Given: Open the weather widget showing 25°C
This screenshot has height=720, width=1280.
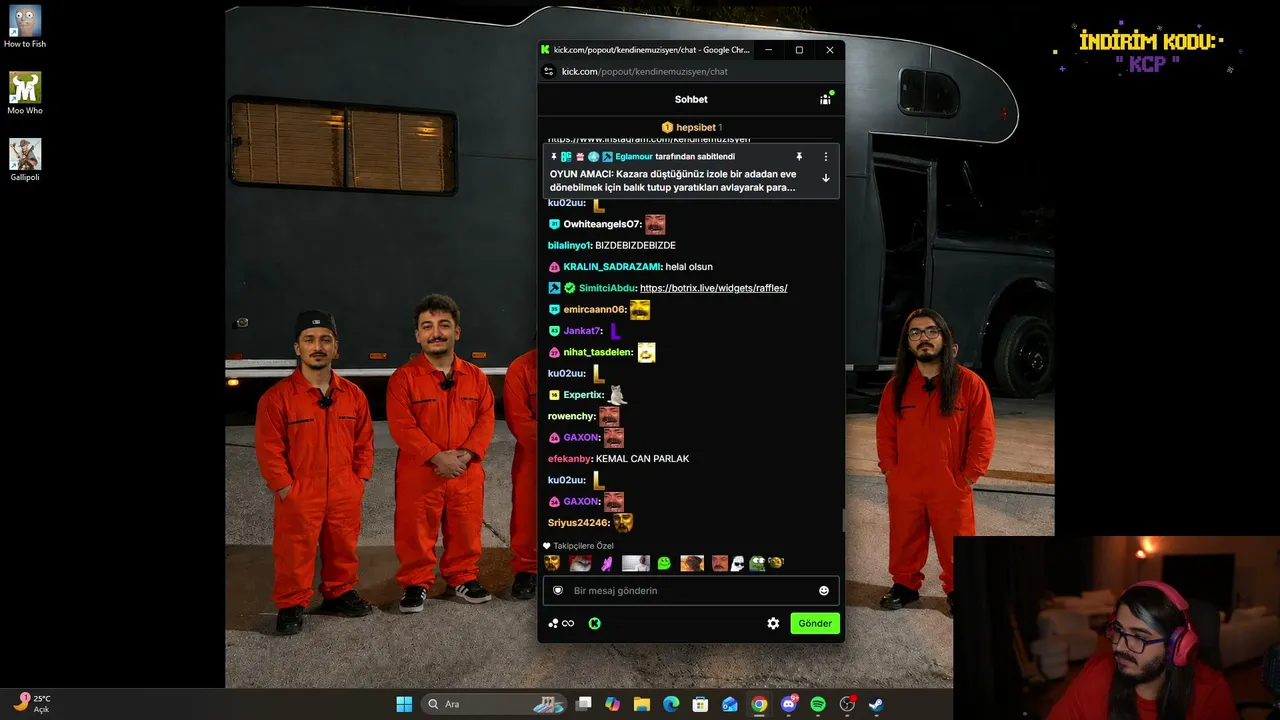Looking at the screenshot, I should point(32,704).
